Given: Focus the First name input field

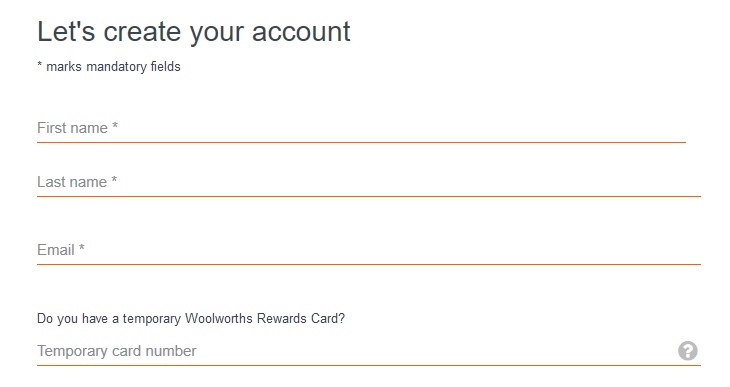Looking at the screenshot, I should pyautogui.click(x=361, y=128).
